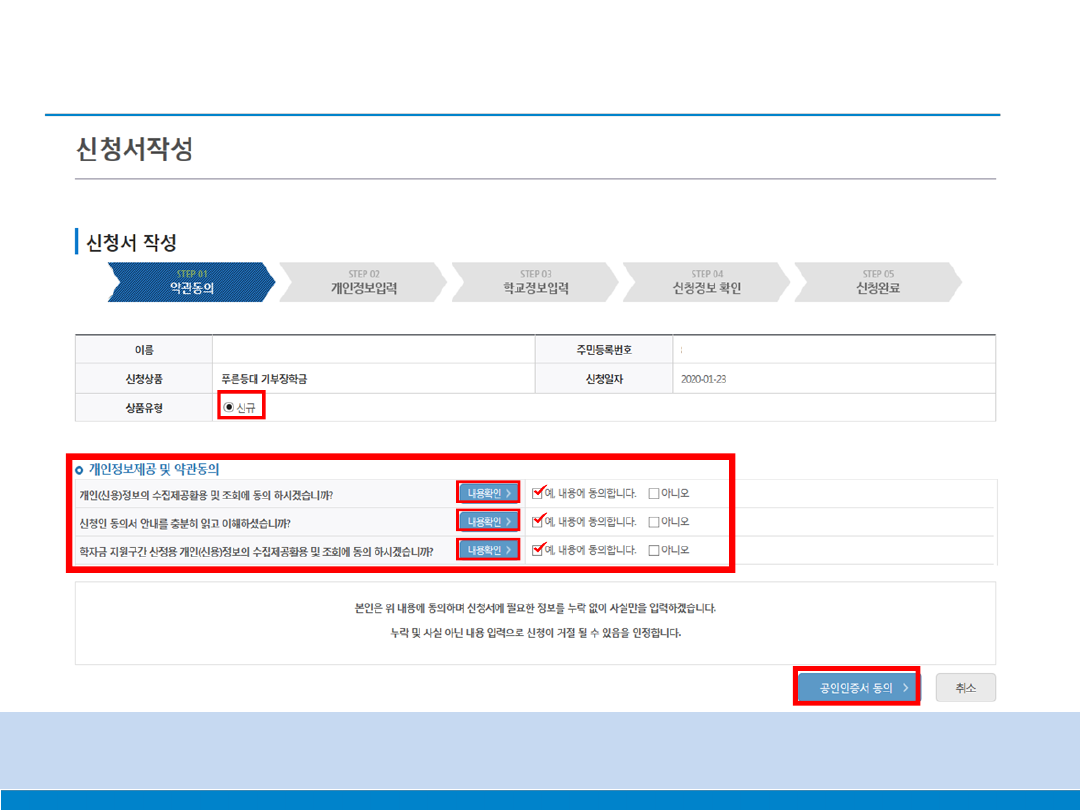Open 내용확인 for 신청인 동의서 안내
Screen dimensions: 1080x810
tap(489, 521)
